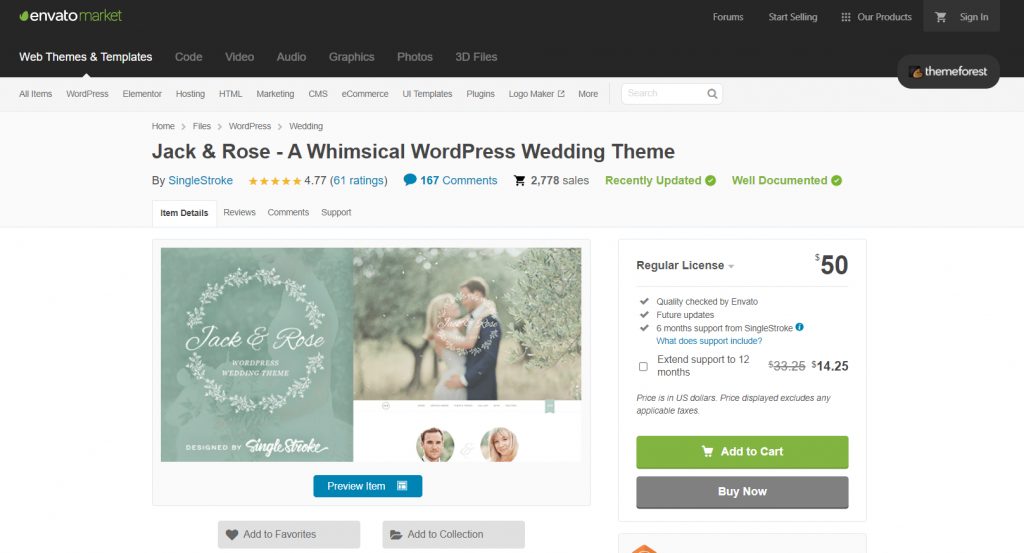Click the Sign In link
The height and width of the screenshot is (553, 1024).
click(974, 17)
